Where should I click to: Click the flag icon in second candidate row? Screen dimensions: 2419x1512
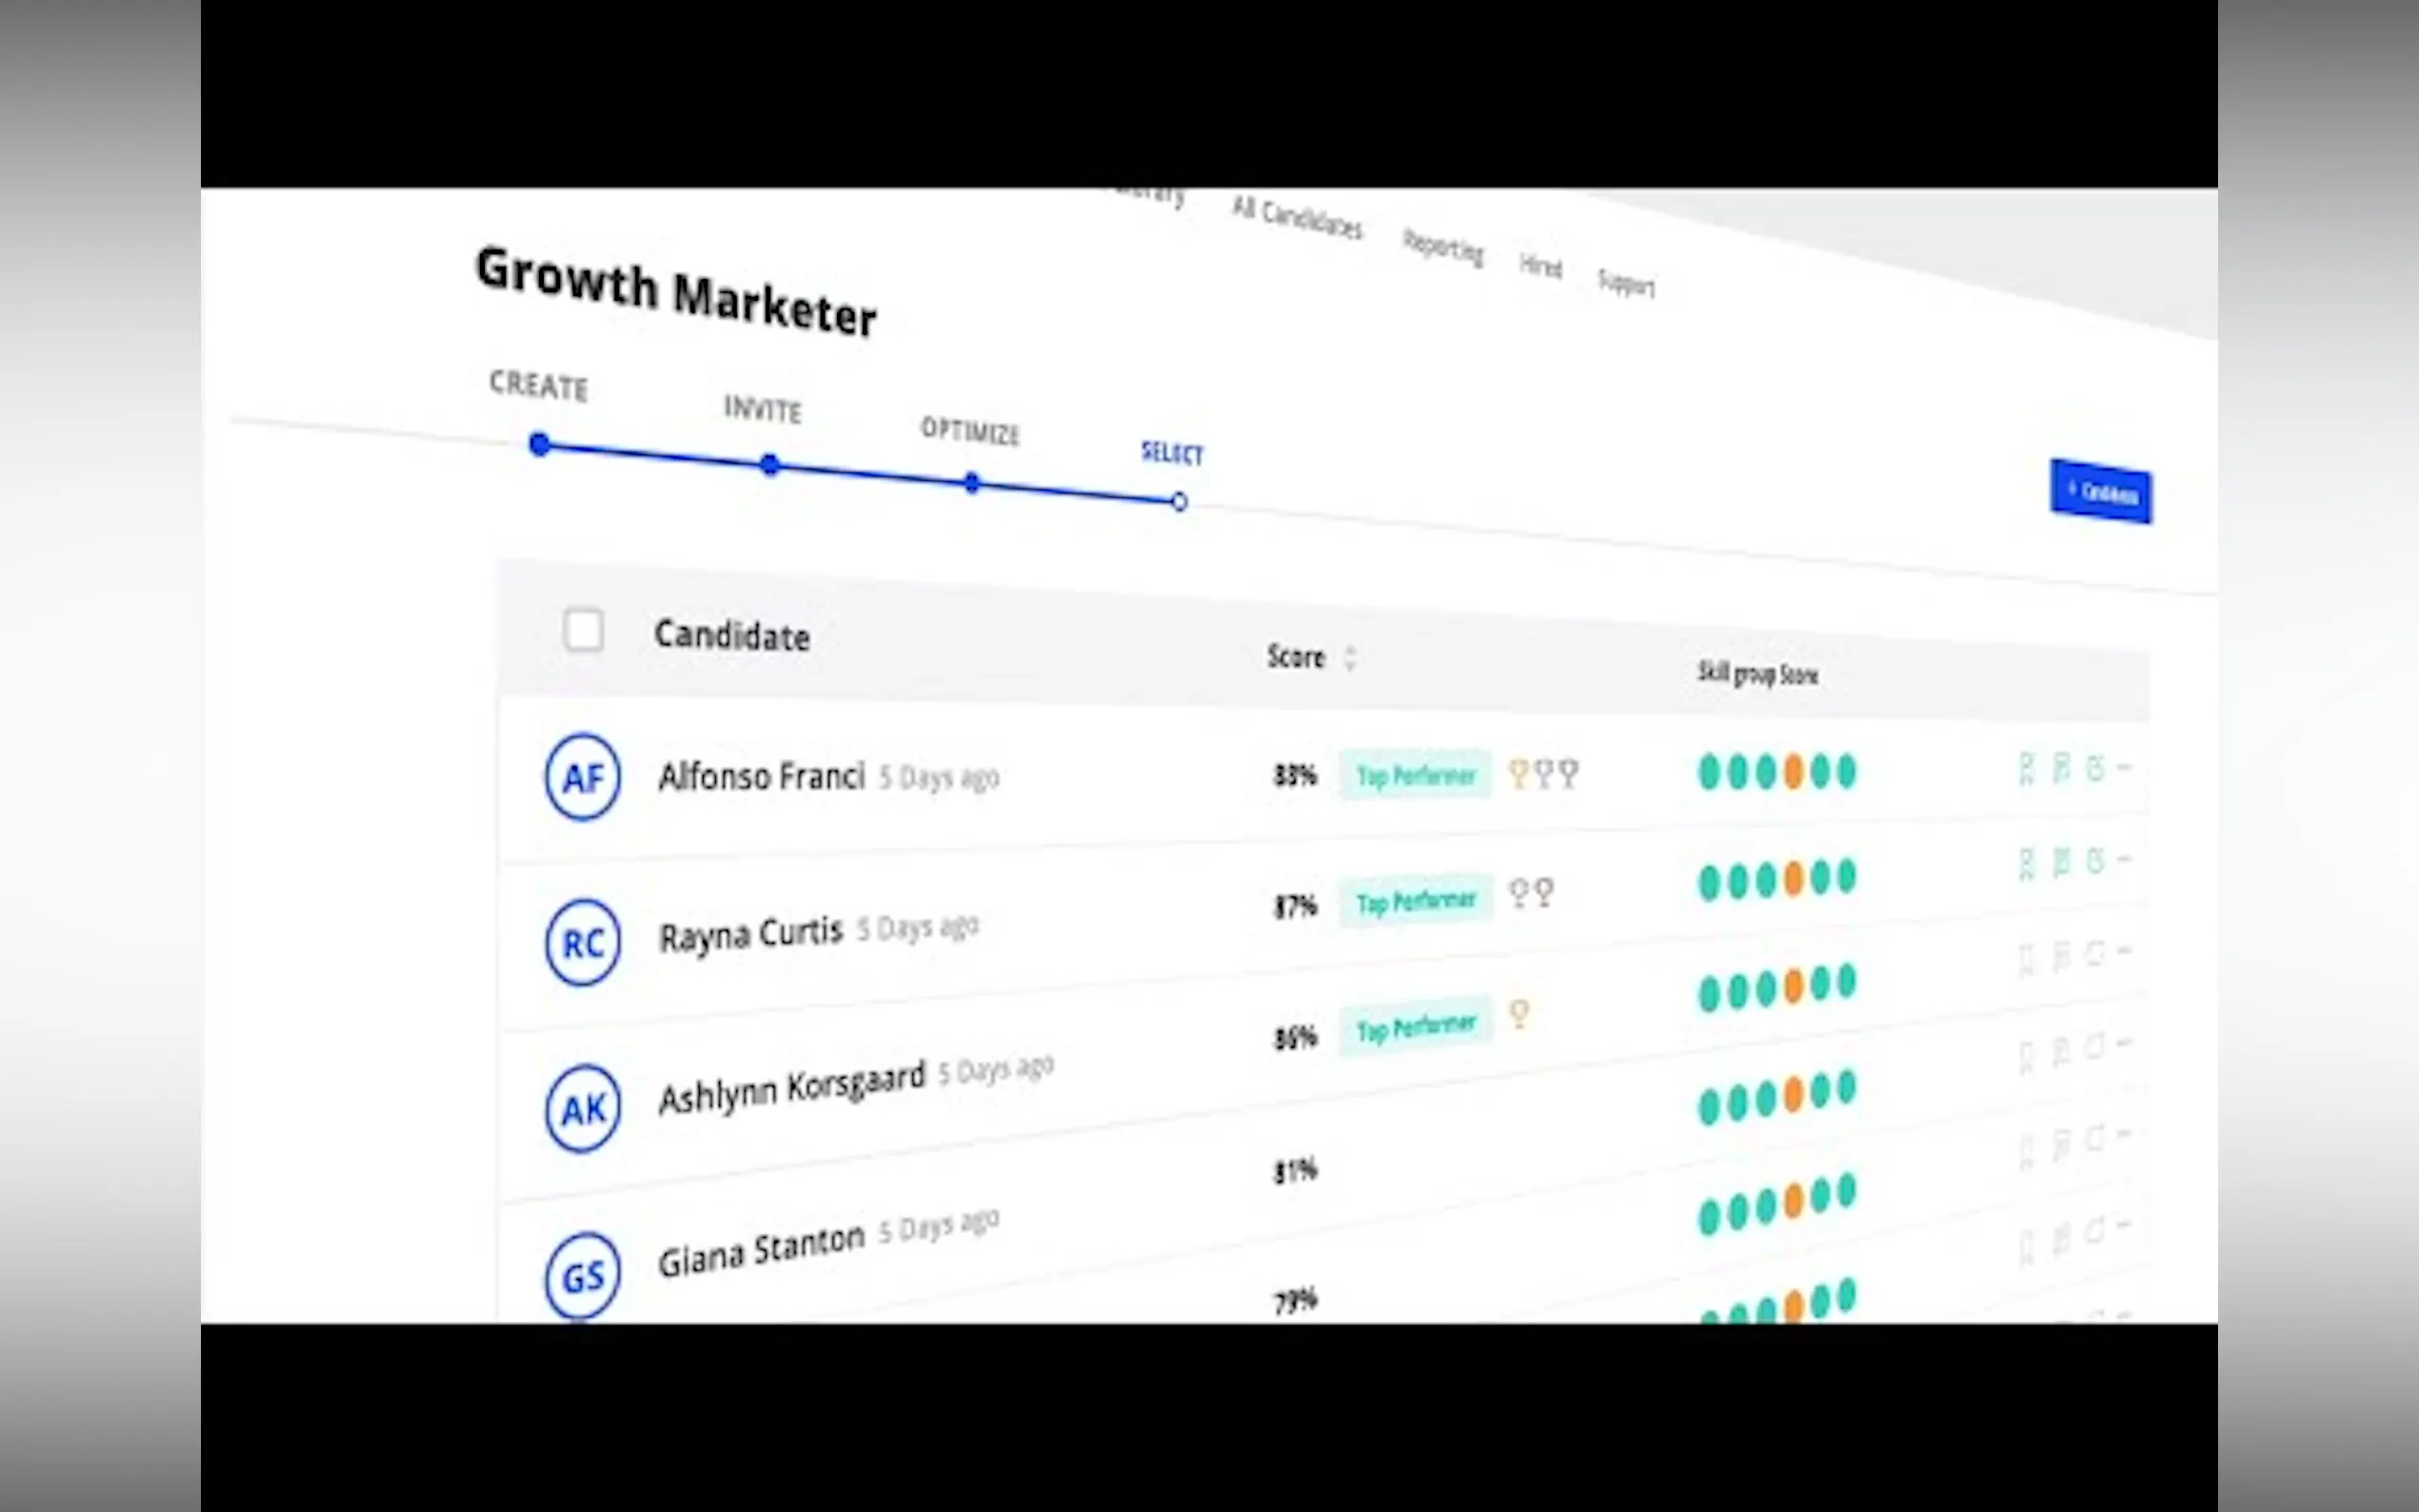(x=2061, y=861)
